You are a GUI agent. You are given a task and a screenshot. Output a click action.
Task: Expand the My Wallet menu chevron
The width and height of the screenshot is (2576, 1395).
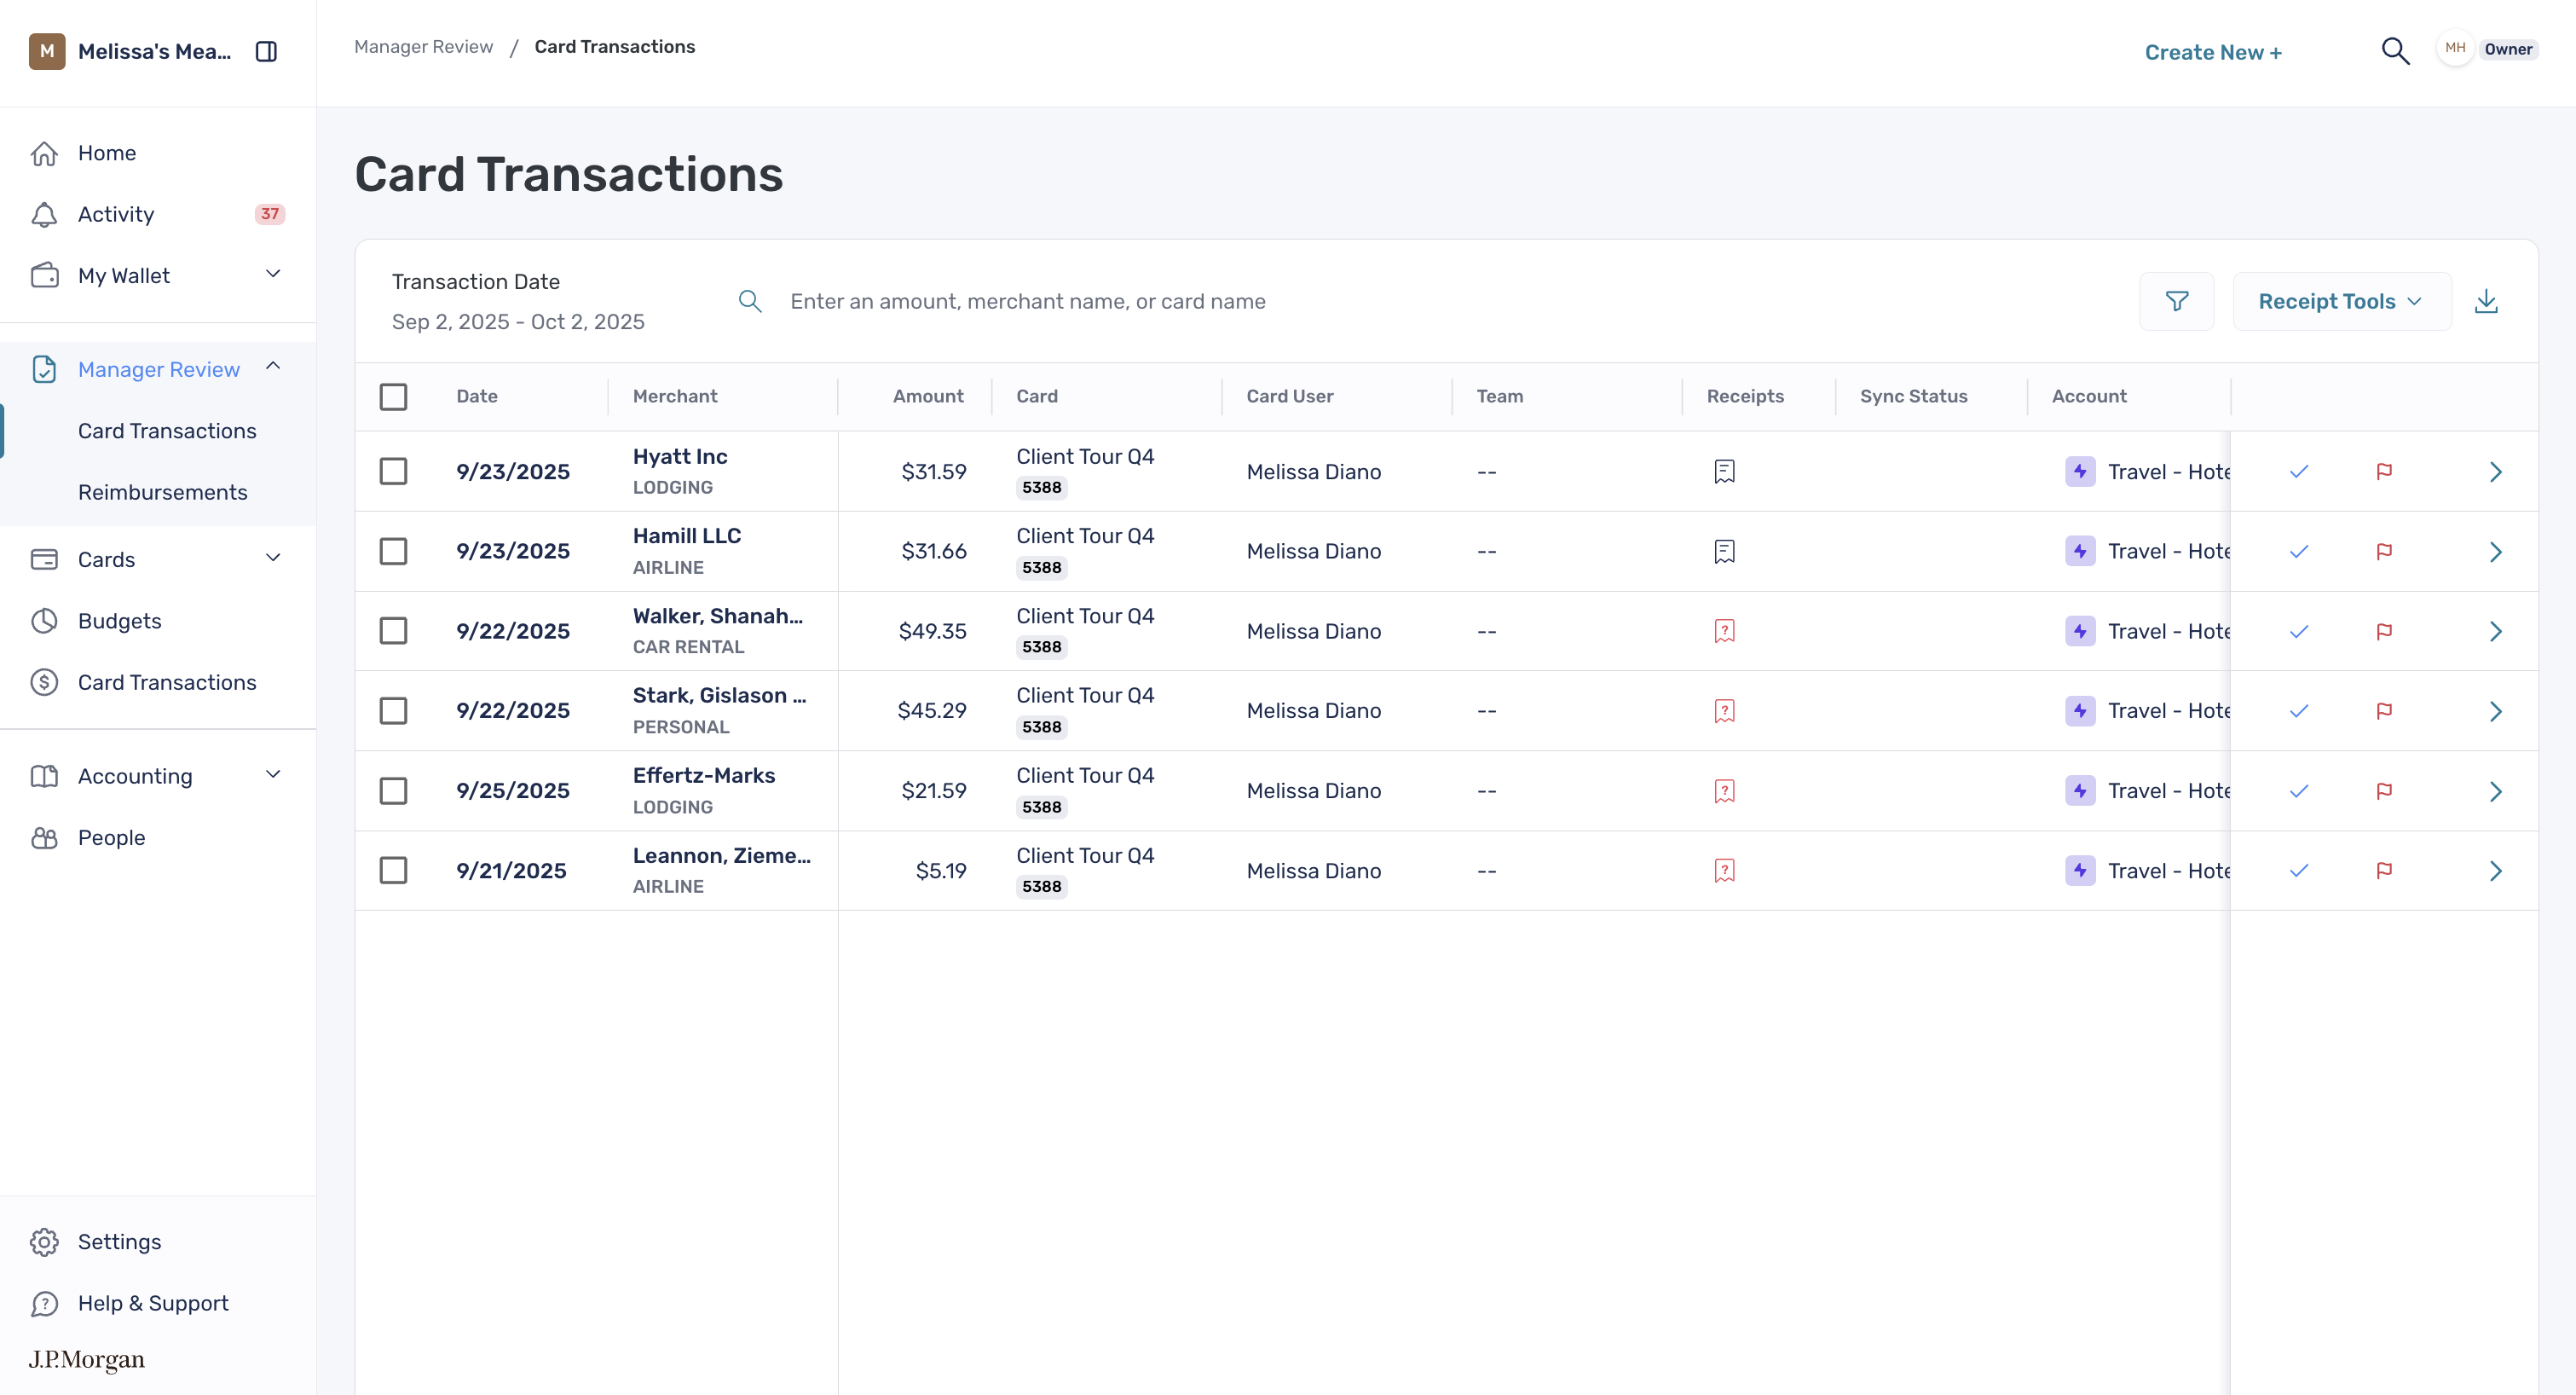[x=273, y=274]
